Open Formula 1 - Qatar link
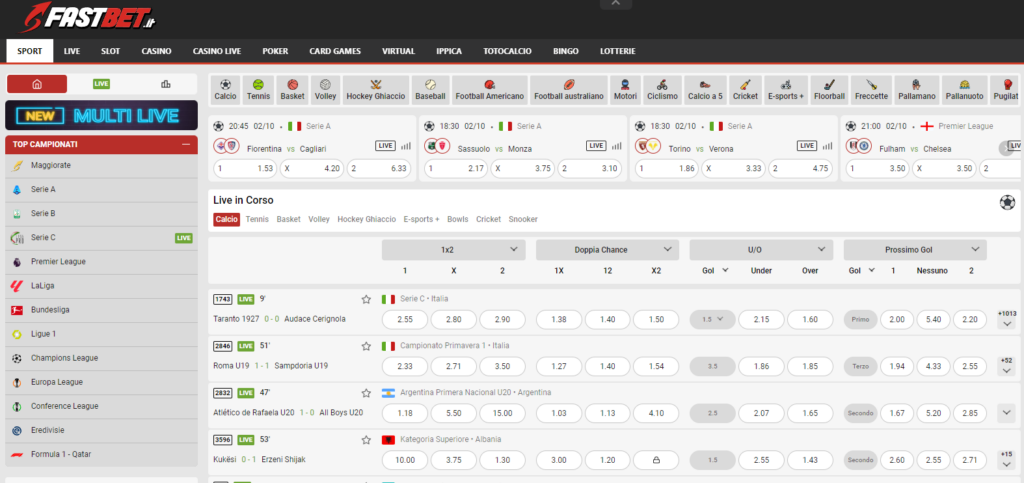The width and height of the screenshot is (1024, 483). coord(101,454)
